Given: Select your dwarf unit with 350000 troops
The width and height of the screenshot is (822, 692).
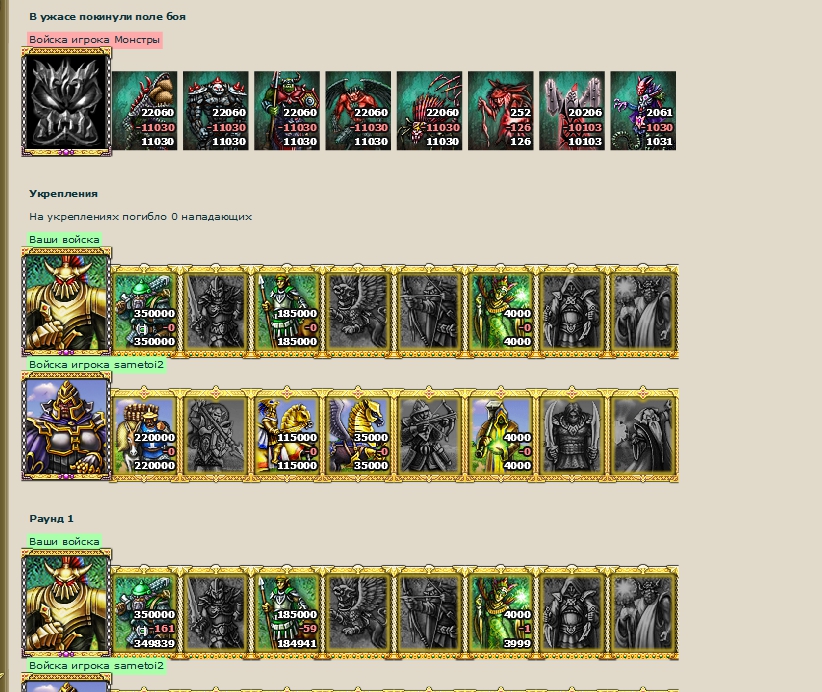Looking at the screenshot, I should coord(145,311).
